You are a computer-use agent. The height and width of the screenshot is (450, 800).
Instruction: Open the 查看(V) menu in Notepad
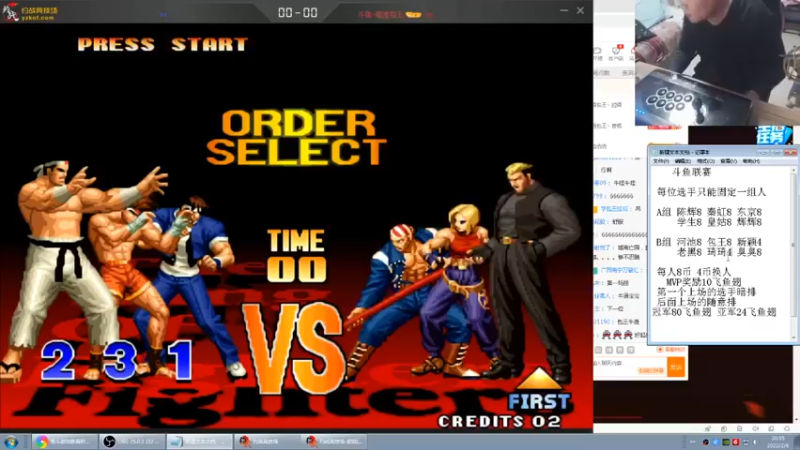pos(728,161)
